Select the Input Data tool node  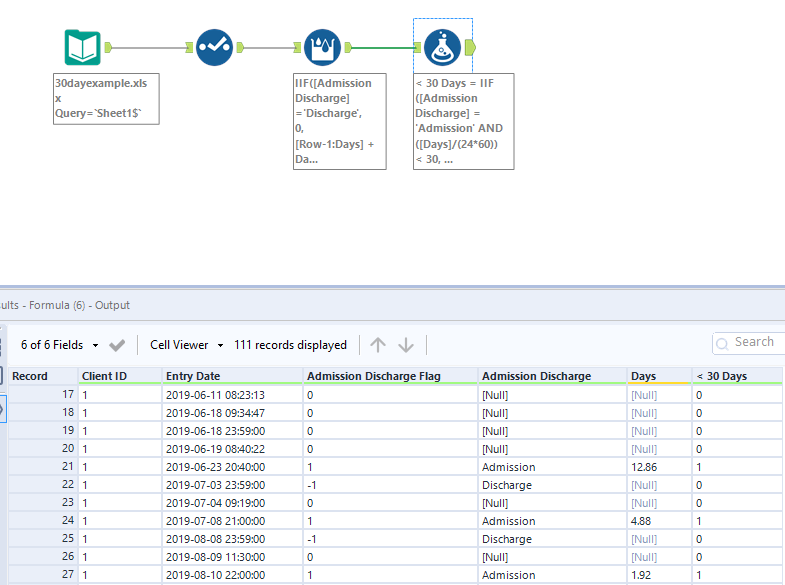82,47
